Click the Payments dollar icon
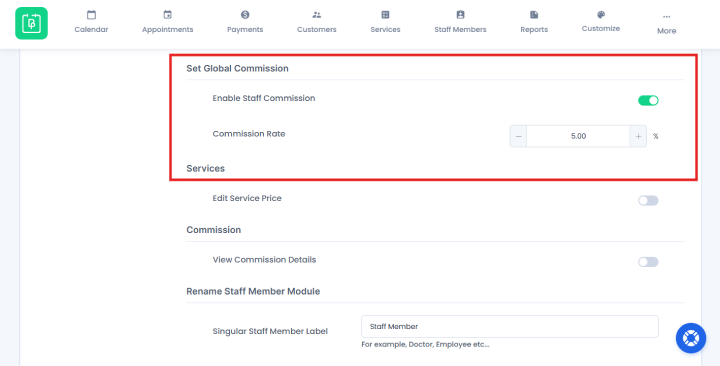Viewport: 720px width, 366px height. (x=245, y=15)
